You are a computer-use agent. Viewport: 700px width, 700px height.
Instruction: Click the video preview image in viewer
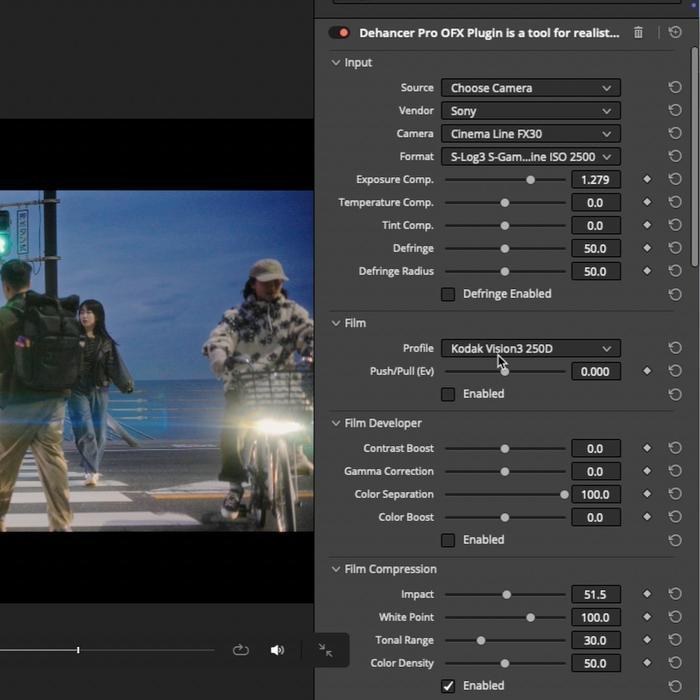(157, 361)
